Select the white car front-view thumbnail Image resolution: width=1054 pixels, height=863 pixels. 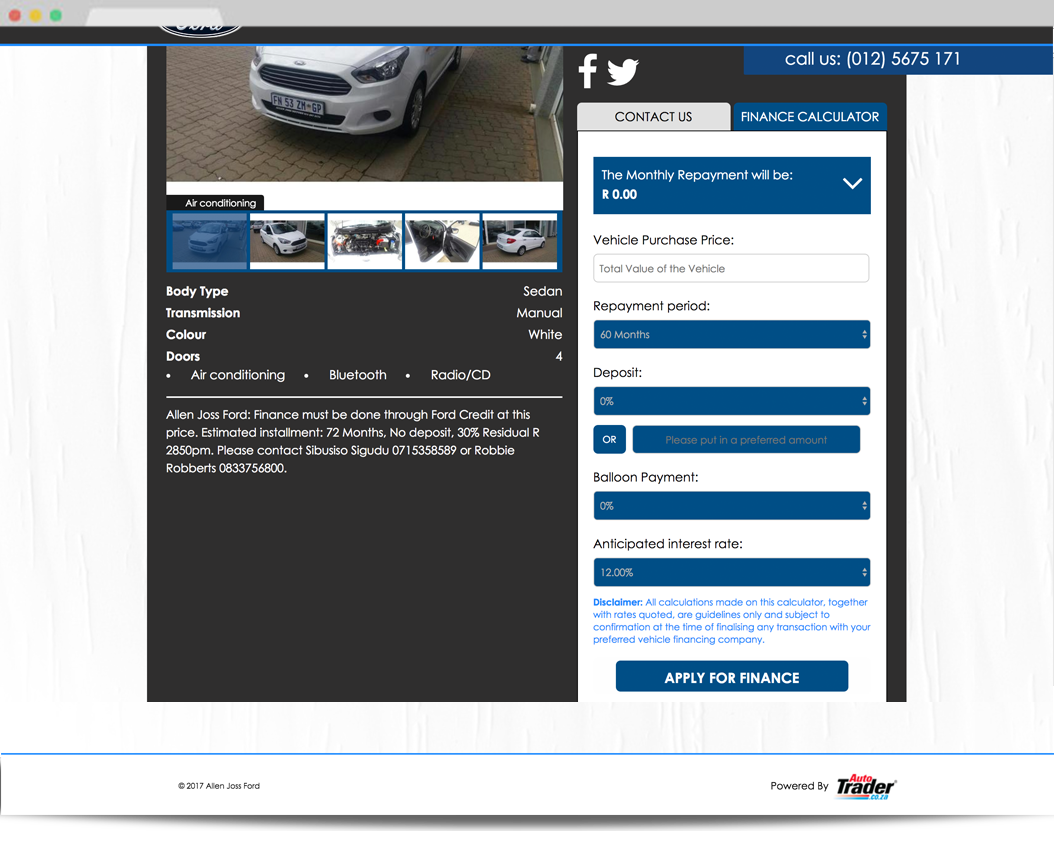[287, 241]
